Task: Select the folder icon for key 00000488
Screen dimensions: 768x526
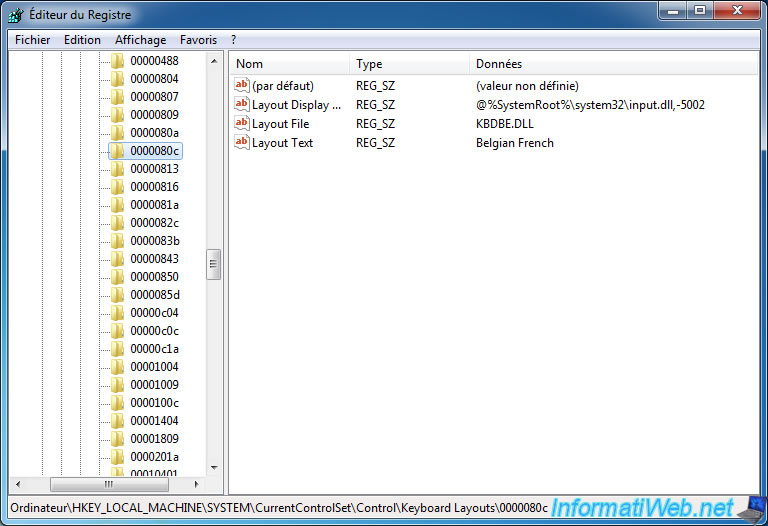Action: tap(118, 61)
